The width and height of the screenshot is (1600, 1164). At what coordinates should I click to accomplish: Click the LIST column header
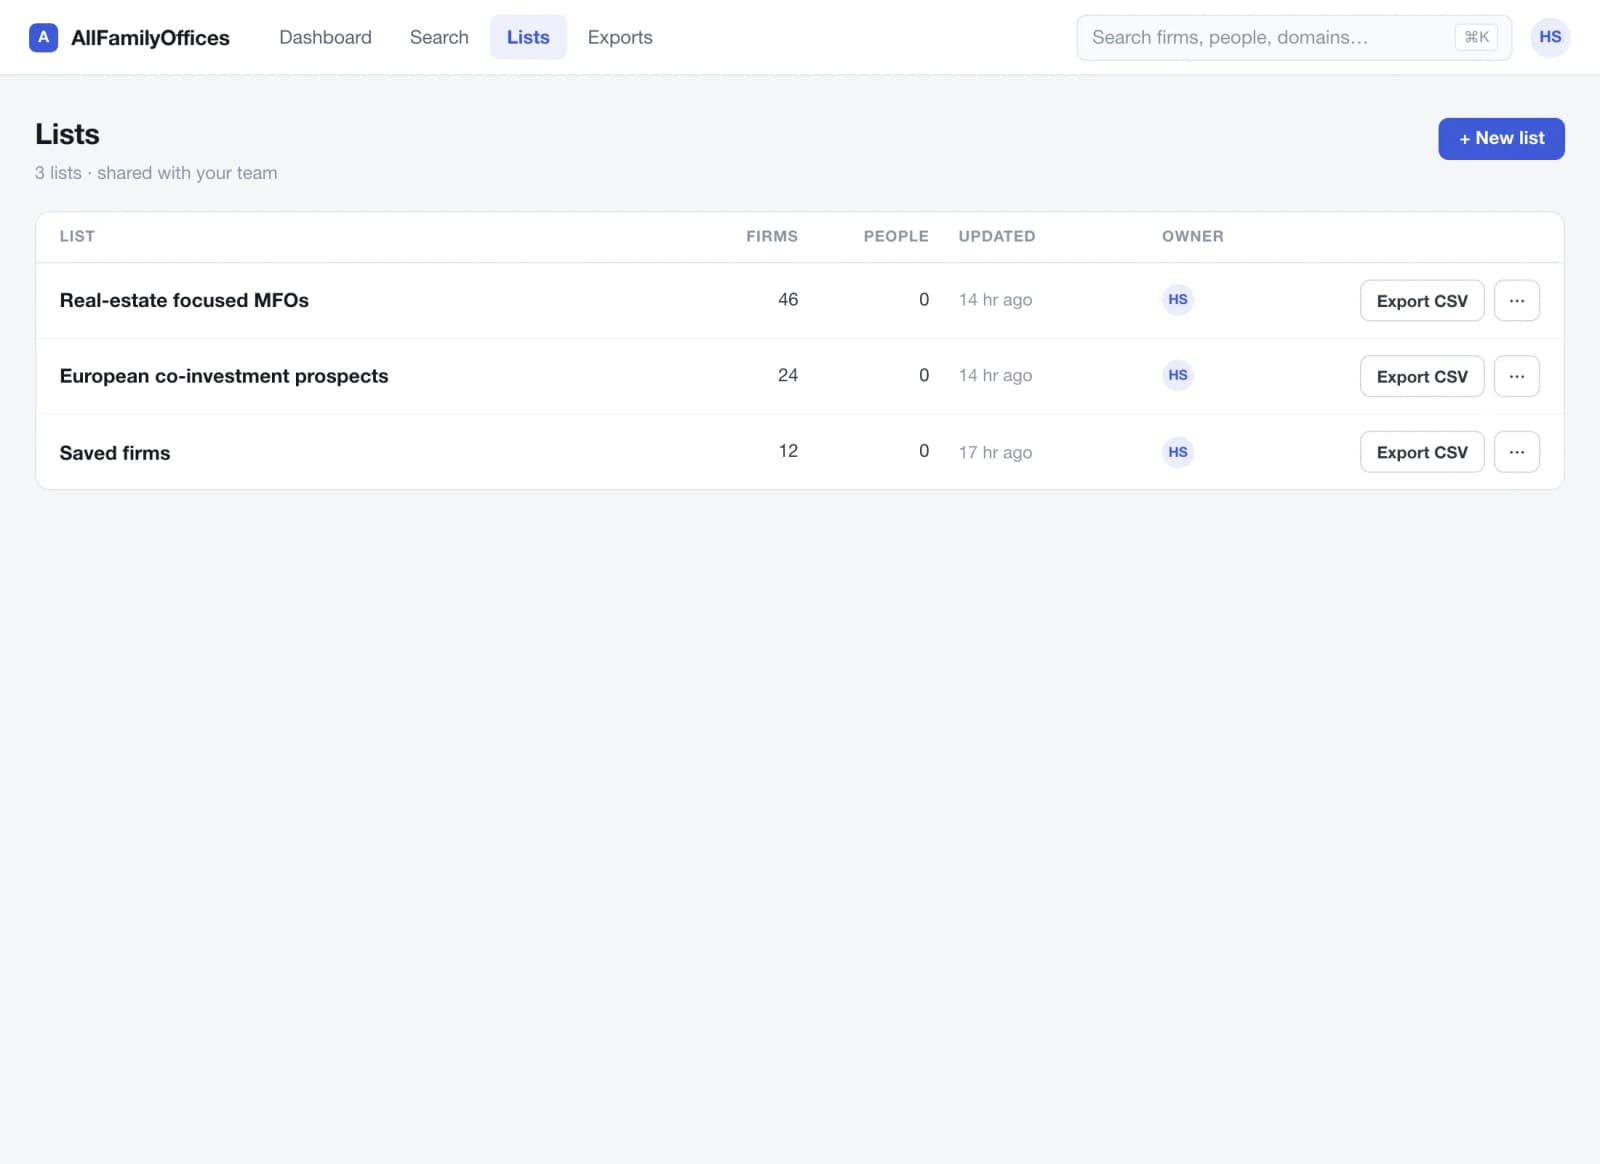pos(77,236)
